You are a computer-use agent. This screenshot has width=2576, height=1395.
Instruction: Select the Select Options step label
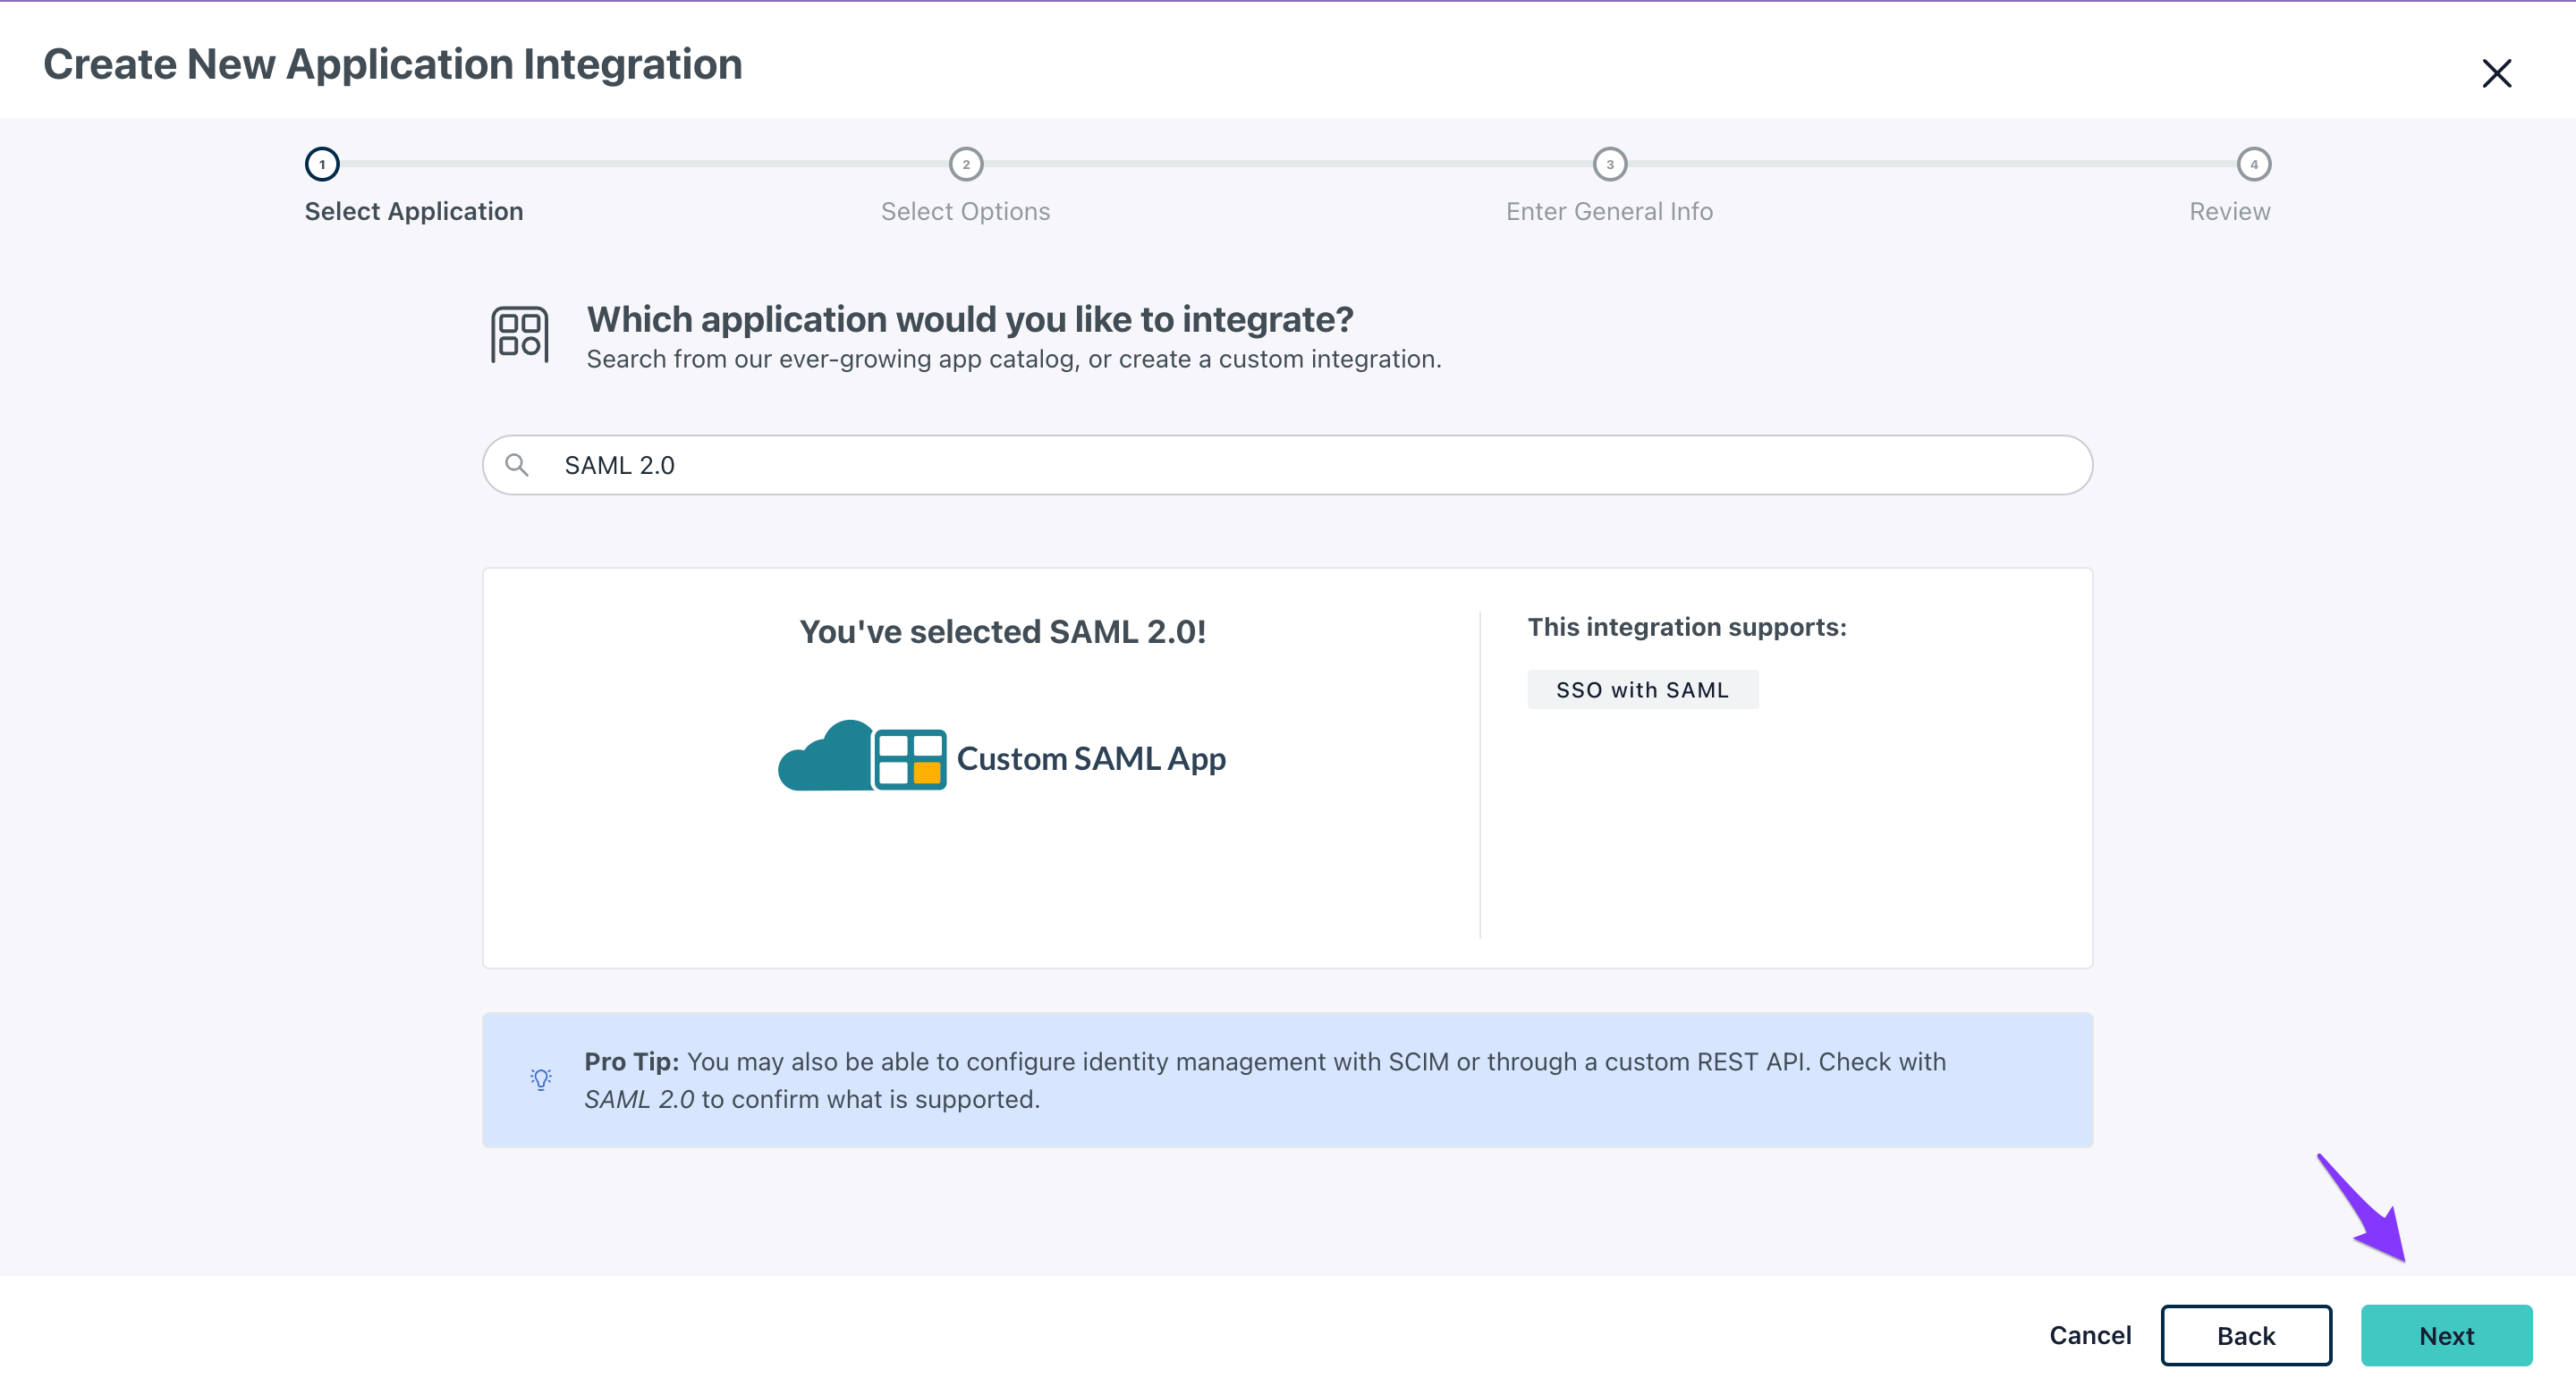(965, 211)
